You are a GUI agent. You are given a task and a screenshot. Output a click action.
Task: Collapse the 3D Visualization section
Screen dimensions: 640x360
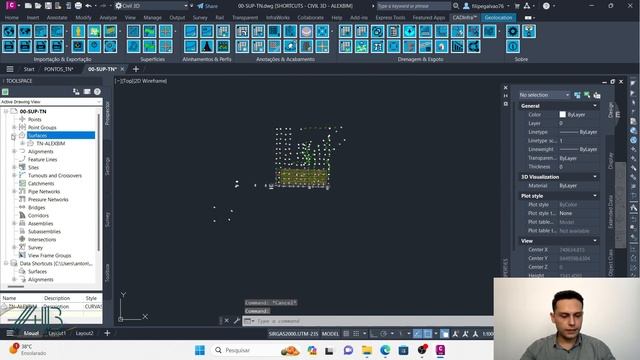595,177
